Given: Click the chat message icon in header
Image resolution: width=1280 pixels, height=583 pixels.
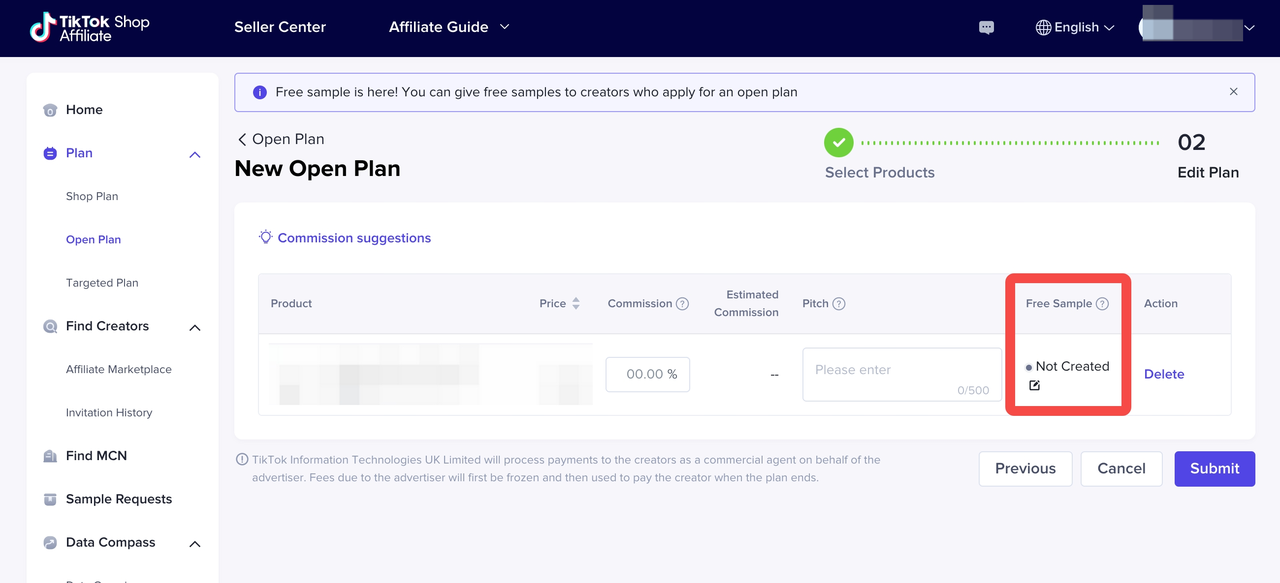Looking at the screenshot, I should click(986, 28).
